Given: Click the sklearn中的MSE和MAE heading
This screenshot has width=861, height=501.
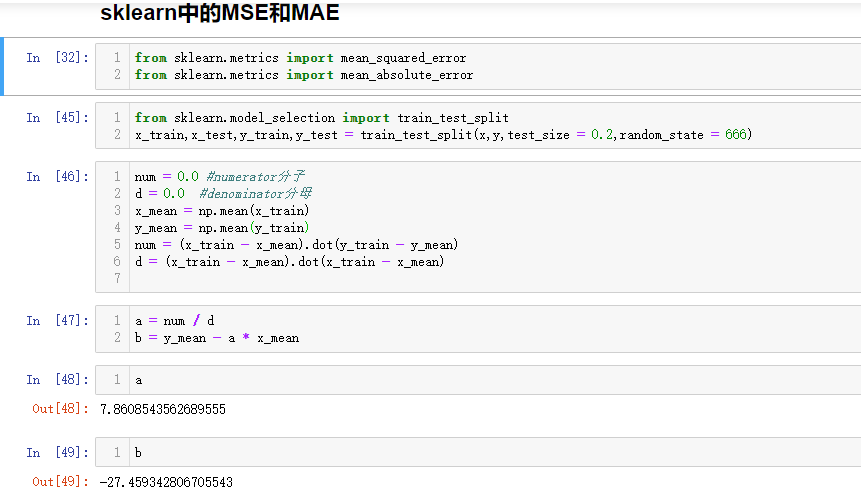Looking at the screenshot, I should point(220,14).
